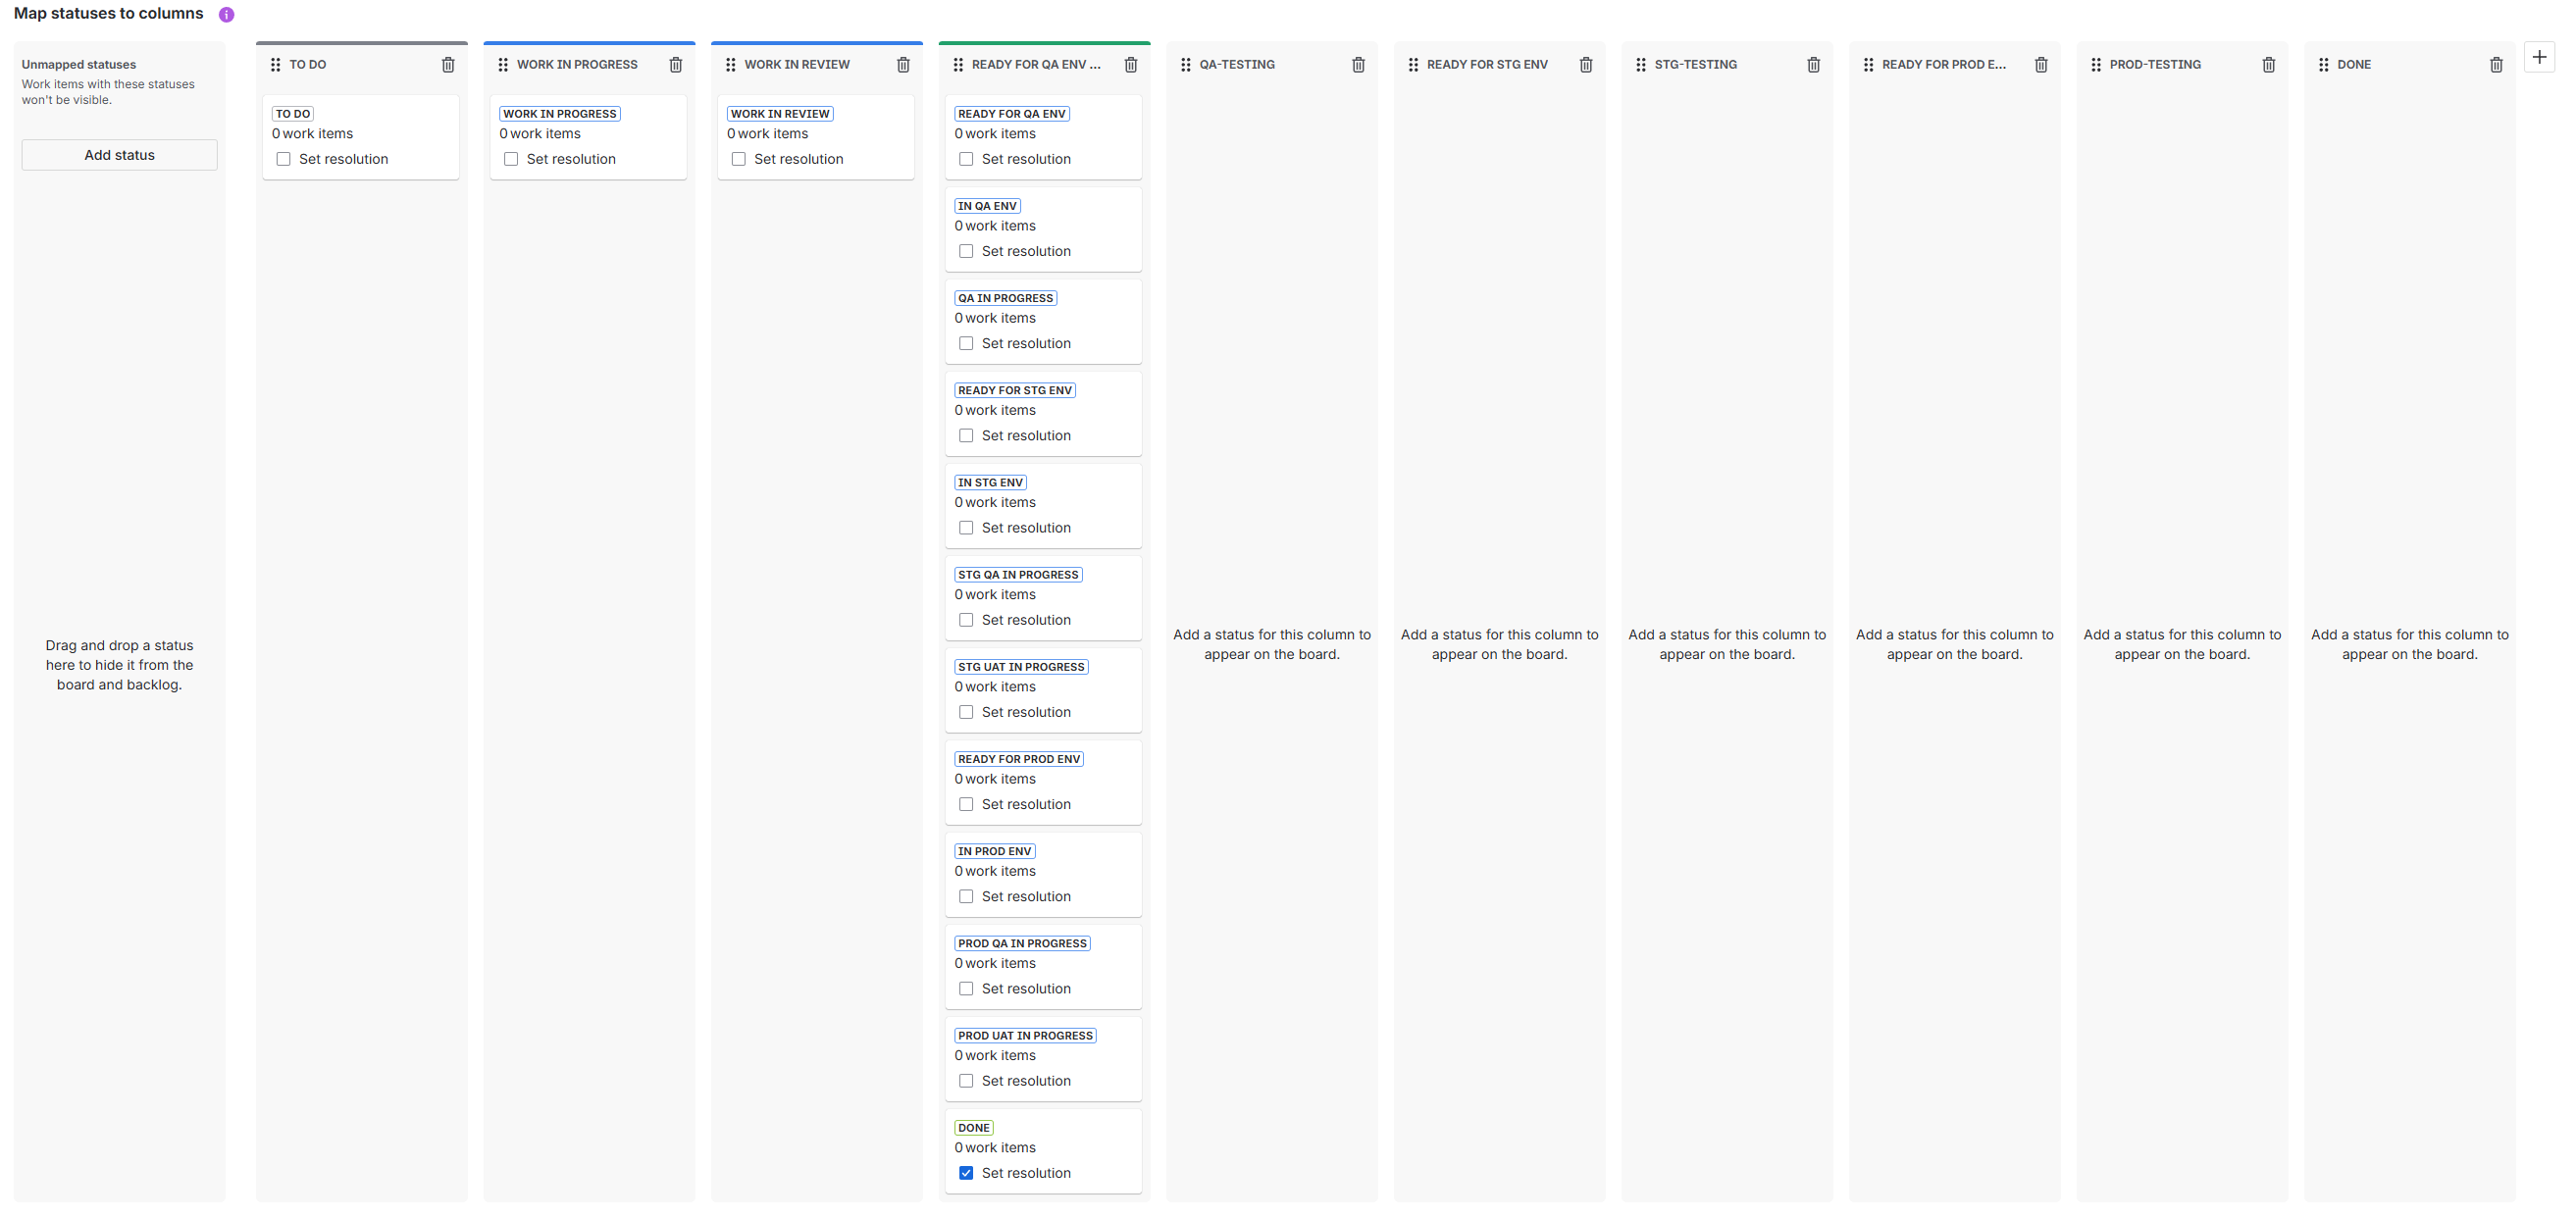Enable Set resolution for PROD UAT IN PROGRESS
Image resolution: width=2576 pixels, height=1218 pixels.
[966, 1081]
